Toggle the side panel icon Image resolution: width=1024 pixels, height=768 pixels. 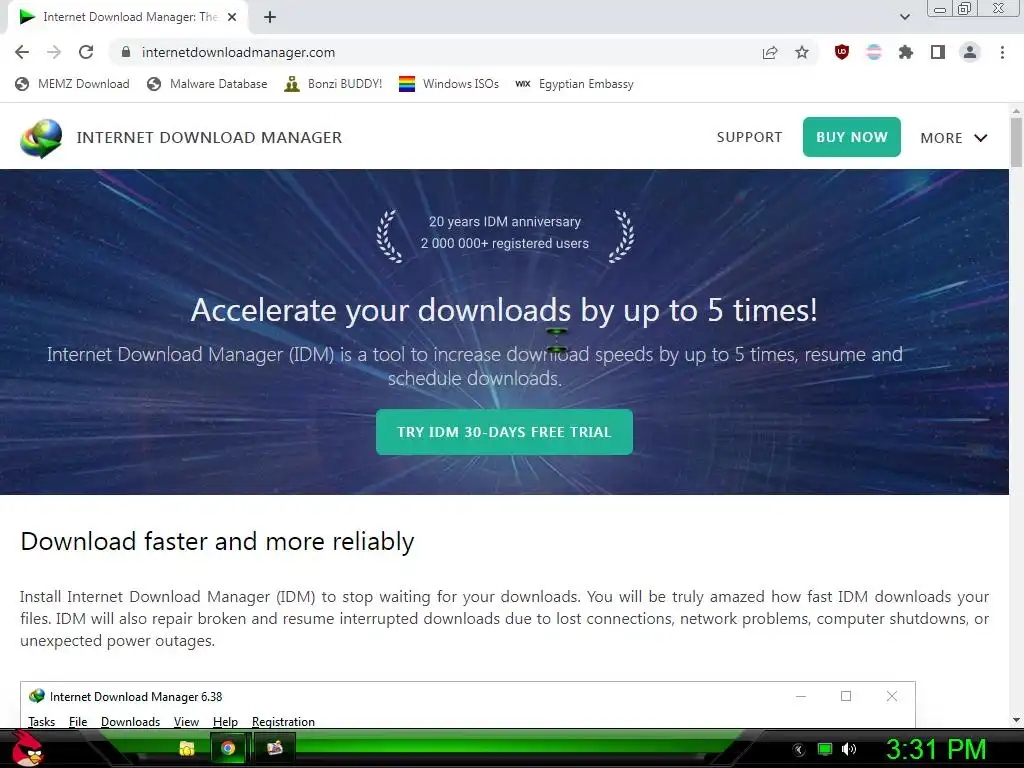938,52
